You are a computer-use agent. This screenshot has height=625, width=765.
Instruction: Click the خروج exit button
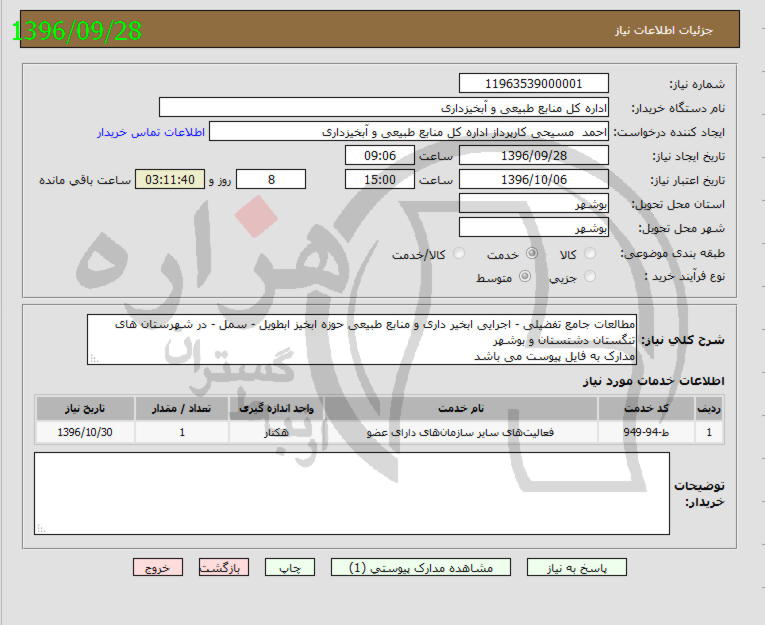(158, 567)
